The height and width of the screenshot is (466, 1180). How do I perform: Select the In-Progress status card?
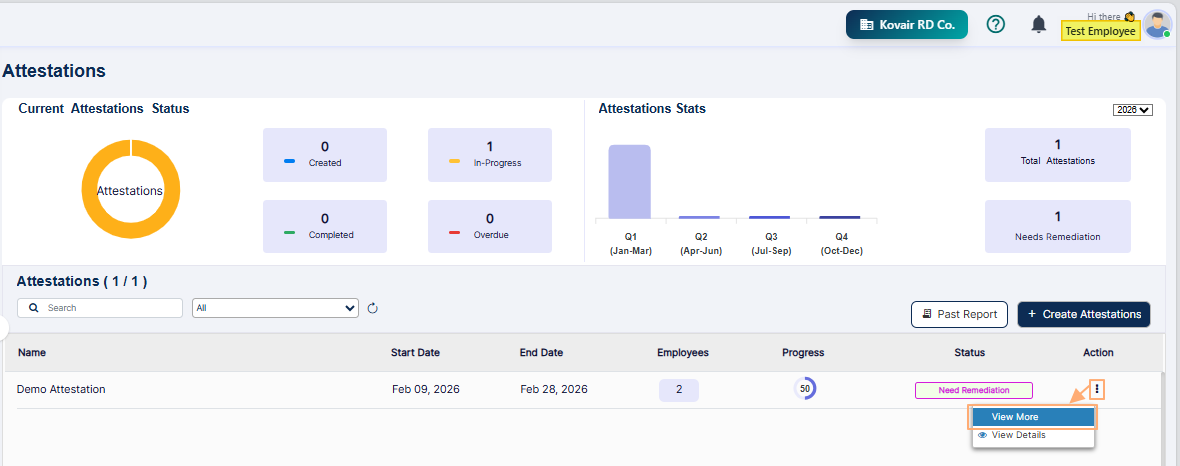pyautogui.click(x=489, y=155)
